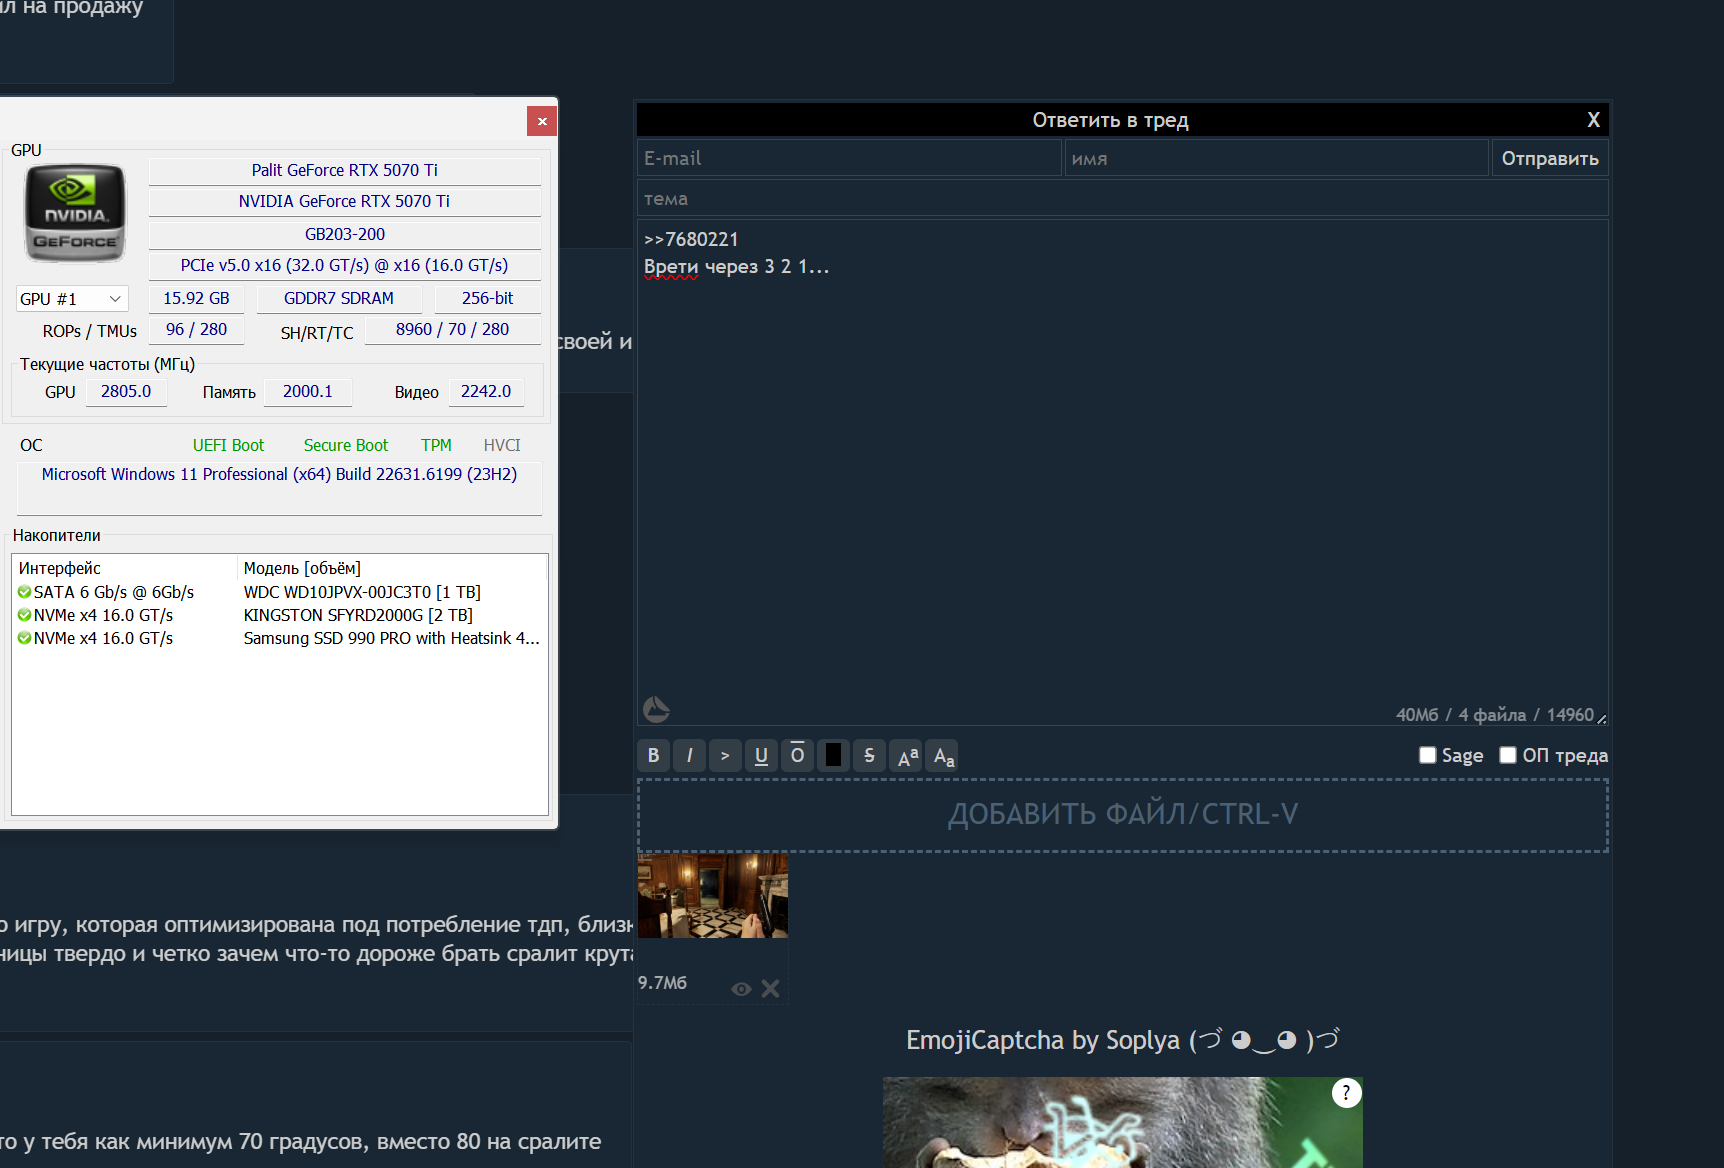Click the 8960 / 70 / 280 shader value
This screenshot has width=1724, height=1168.
click(x=453, y=329)
